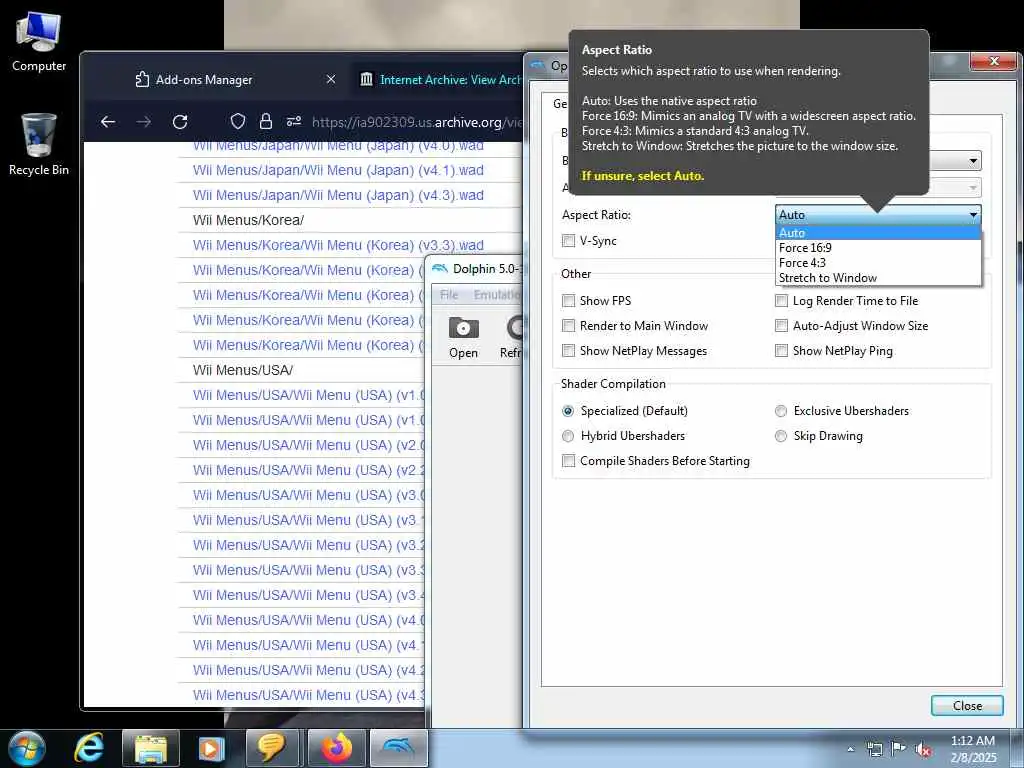1024x768 pixels.
Task: Open the yellow chat app on taskbar
Action: click(271, 748)
